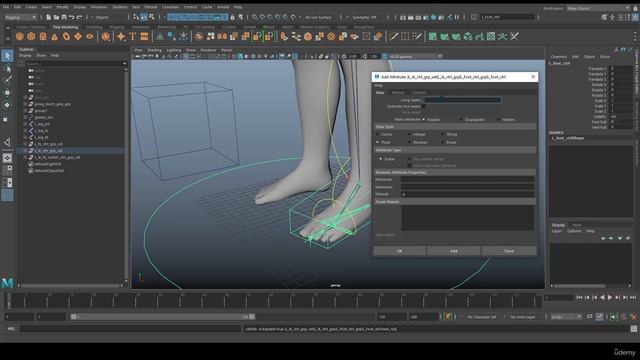Click the last crossed-tools shelf icon
The image size is (640, 360).
coord(514,37)
